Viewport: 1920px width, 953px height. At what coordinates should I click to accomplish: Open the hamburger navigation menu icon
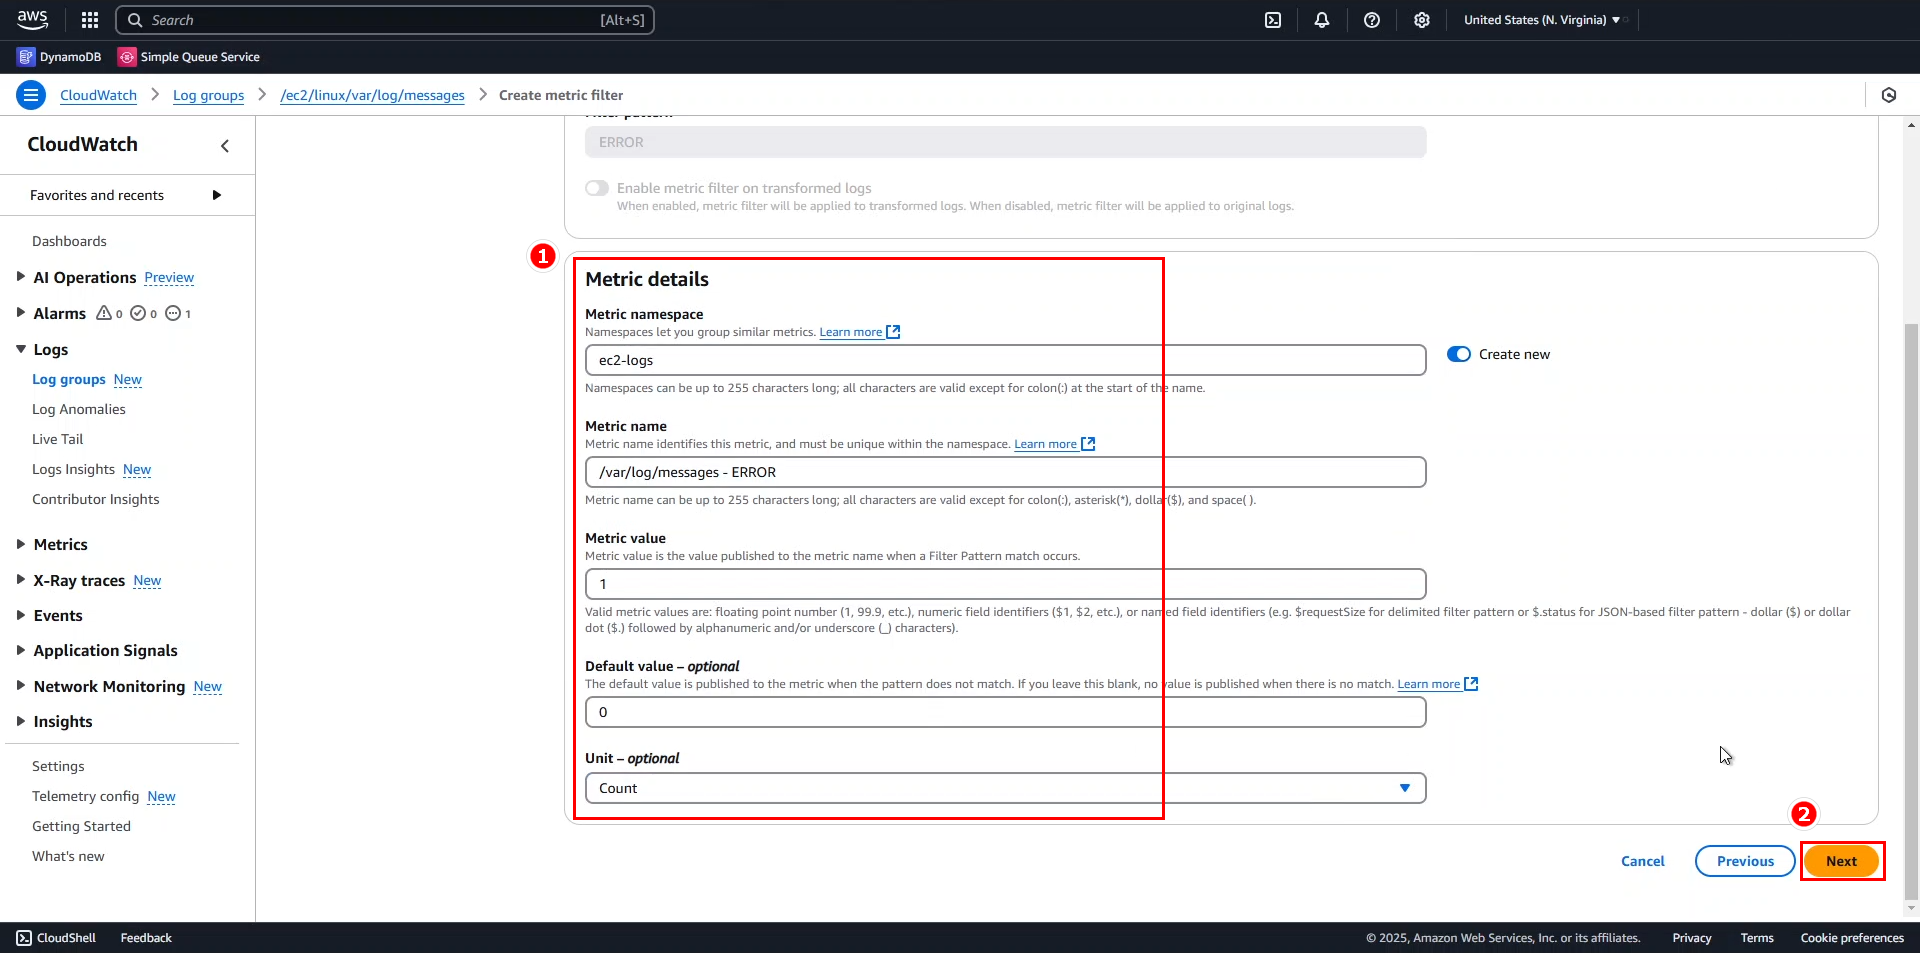tap(31, 94)
